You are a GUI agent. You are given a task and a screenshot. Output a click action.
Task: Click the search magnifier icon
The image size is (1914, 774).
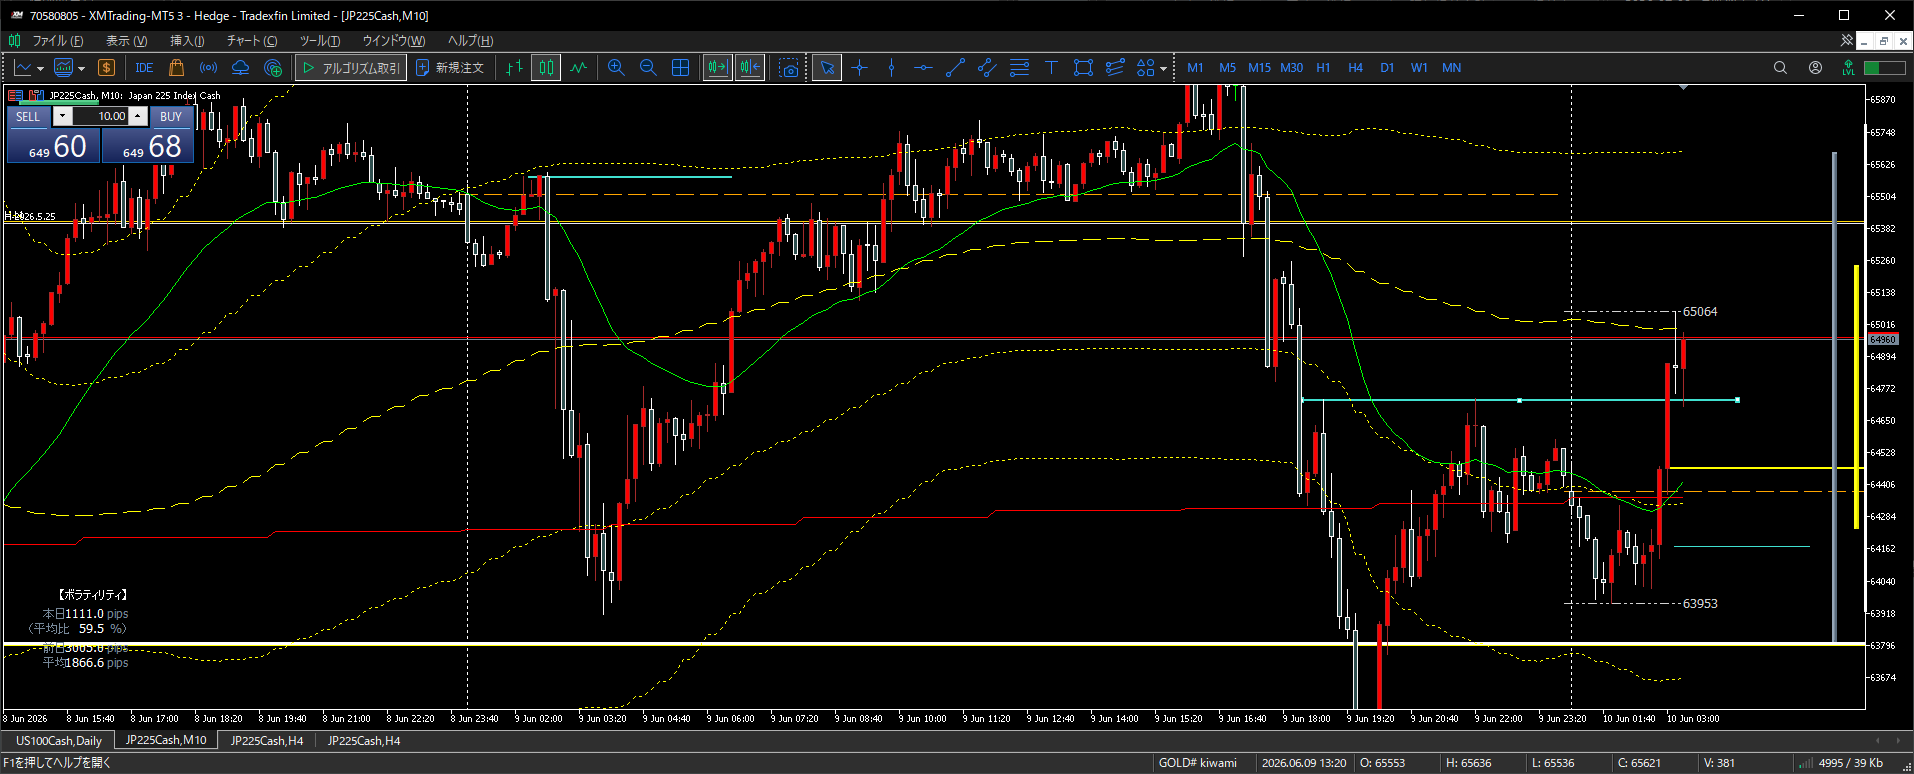[1780, 68]
